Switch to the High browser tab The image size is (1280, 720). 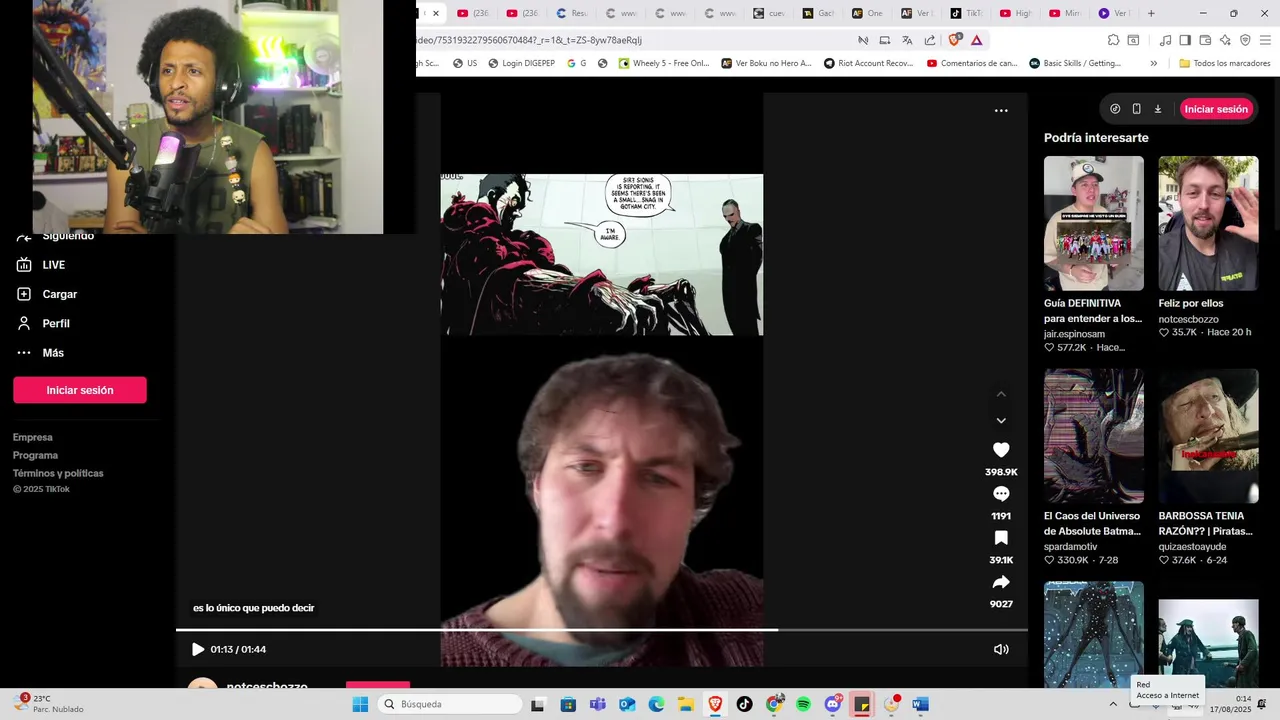pyautogui.click(x=1016, y=13)
